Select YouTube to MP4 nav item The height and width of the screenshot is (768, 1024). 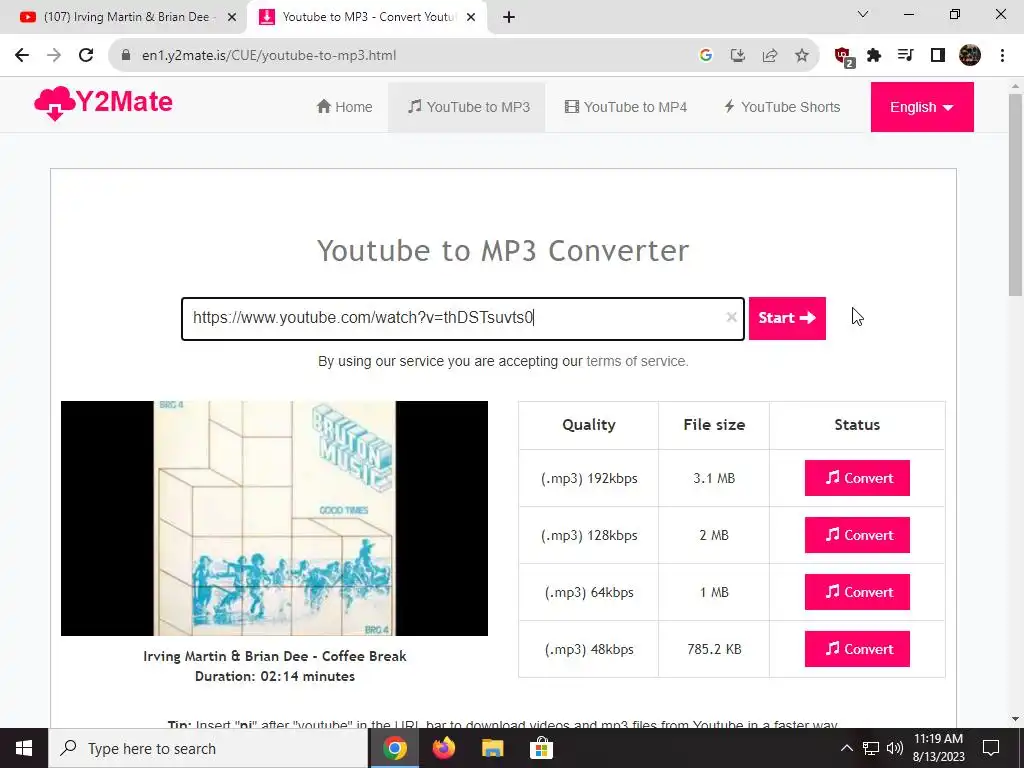(626, 107)
